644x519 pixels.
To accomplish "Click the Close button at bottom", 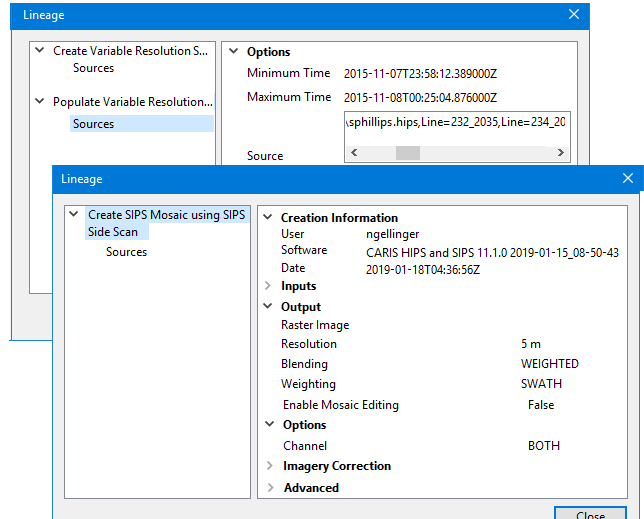I will point(590,512).
